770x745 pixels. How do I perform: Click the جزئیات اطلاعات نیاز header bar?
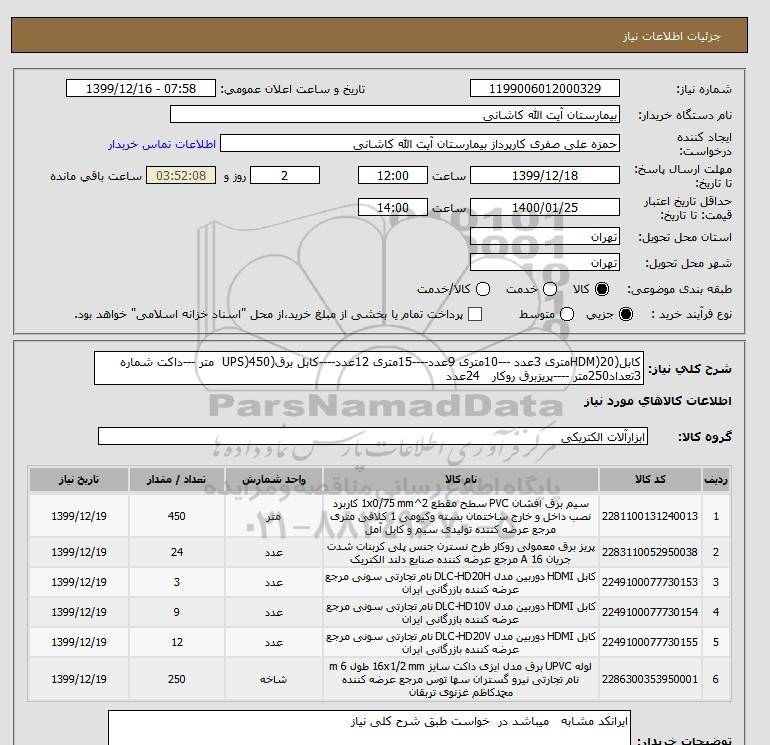coord(379,35)
